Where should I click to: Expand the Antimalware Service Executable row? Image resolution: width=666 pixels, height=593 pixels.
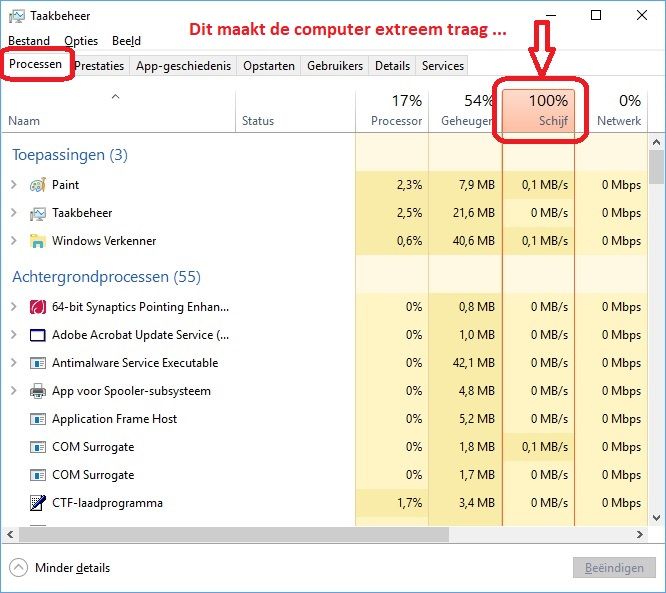(x=14, y=363)
